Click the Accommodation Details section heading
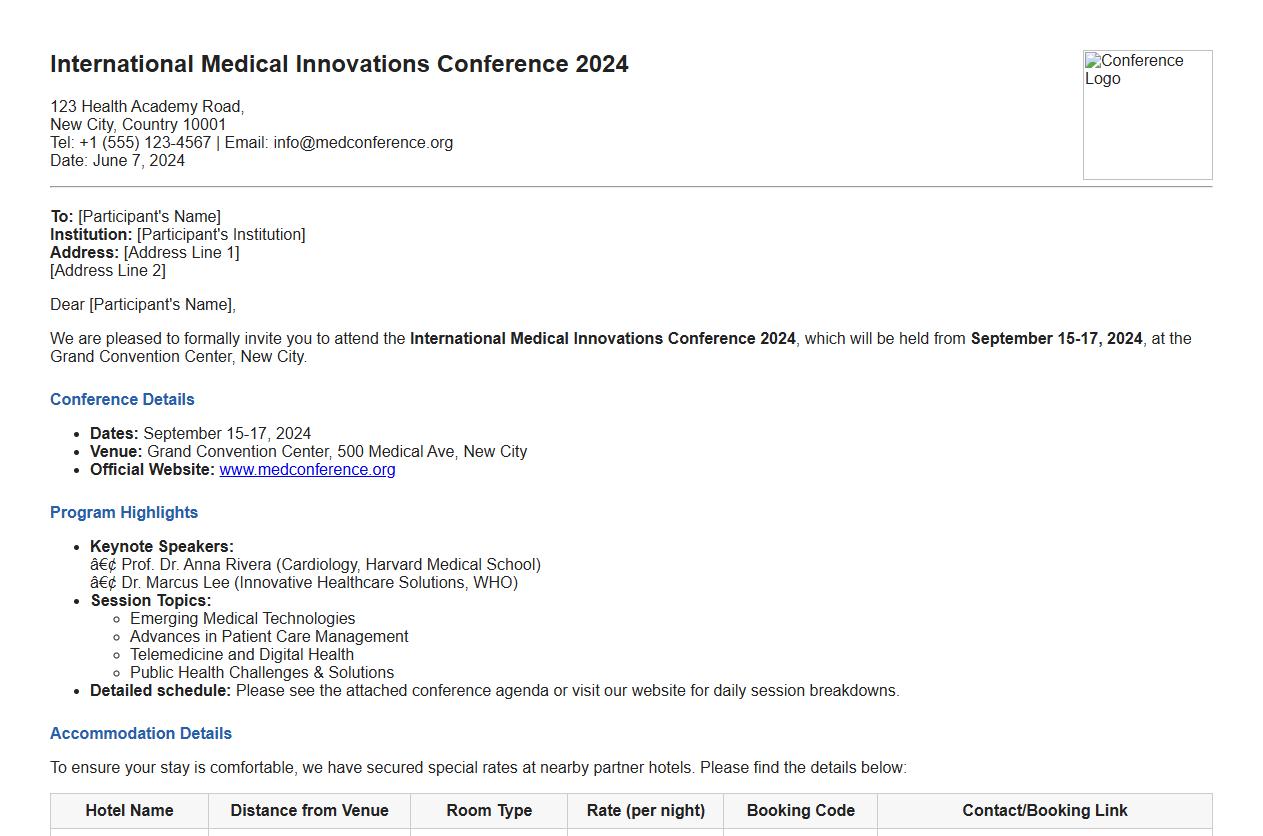 [x=141, y=734]
